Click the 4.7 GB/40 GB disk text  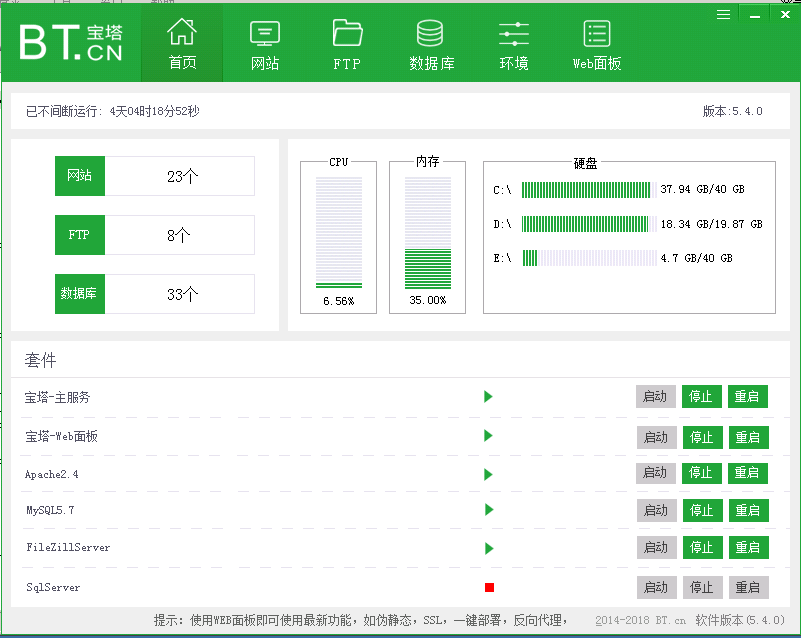(697, 258)
